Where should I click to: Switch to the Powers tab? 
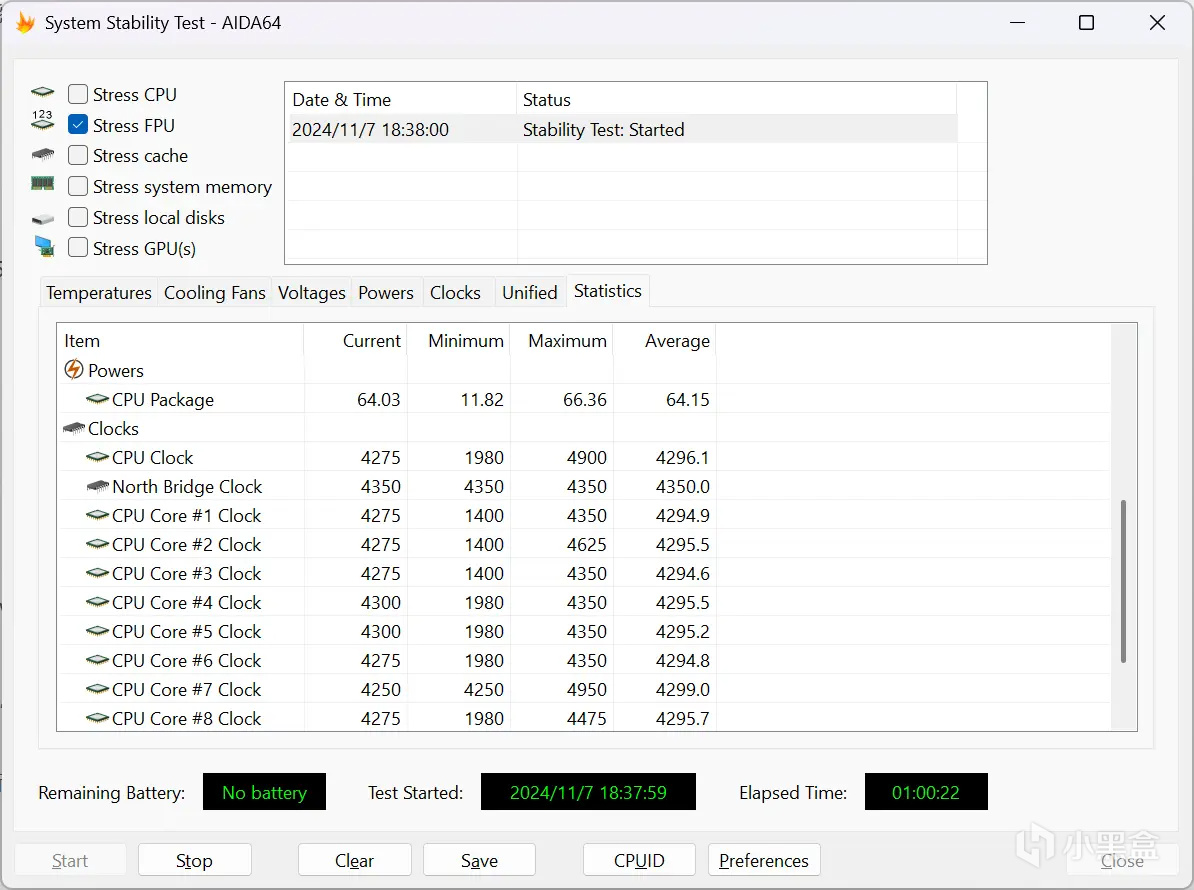click(x=386, y=292)
